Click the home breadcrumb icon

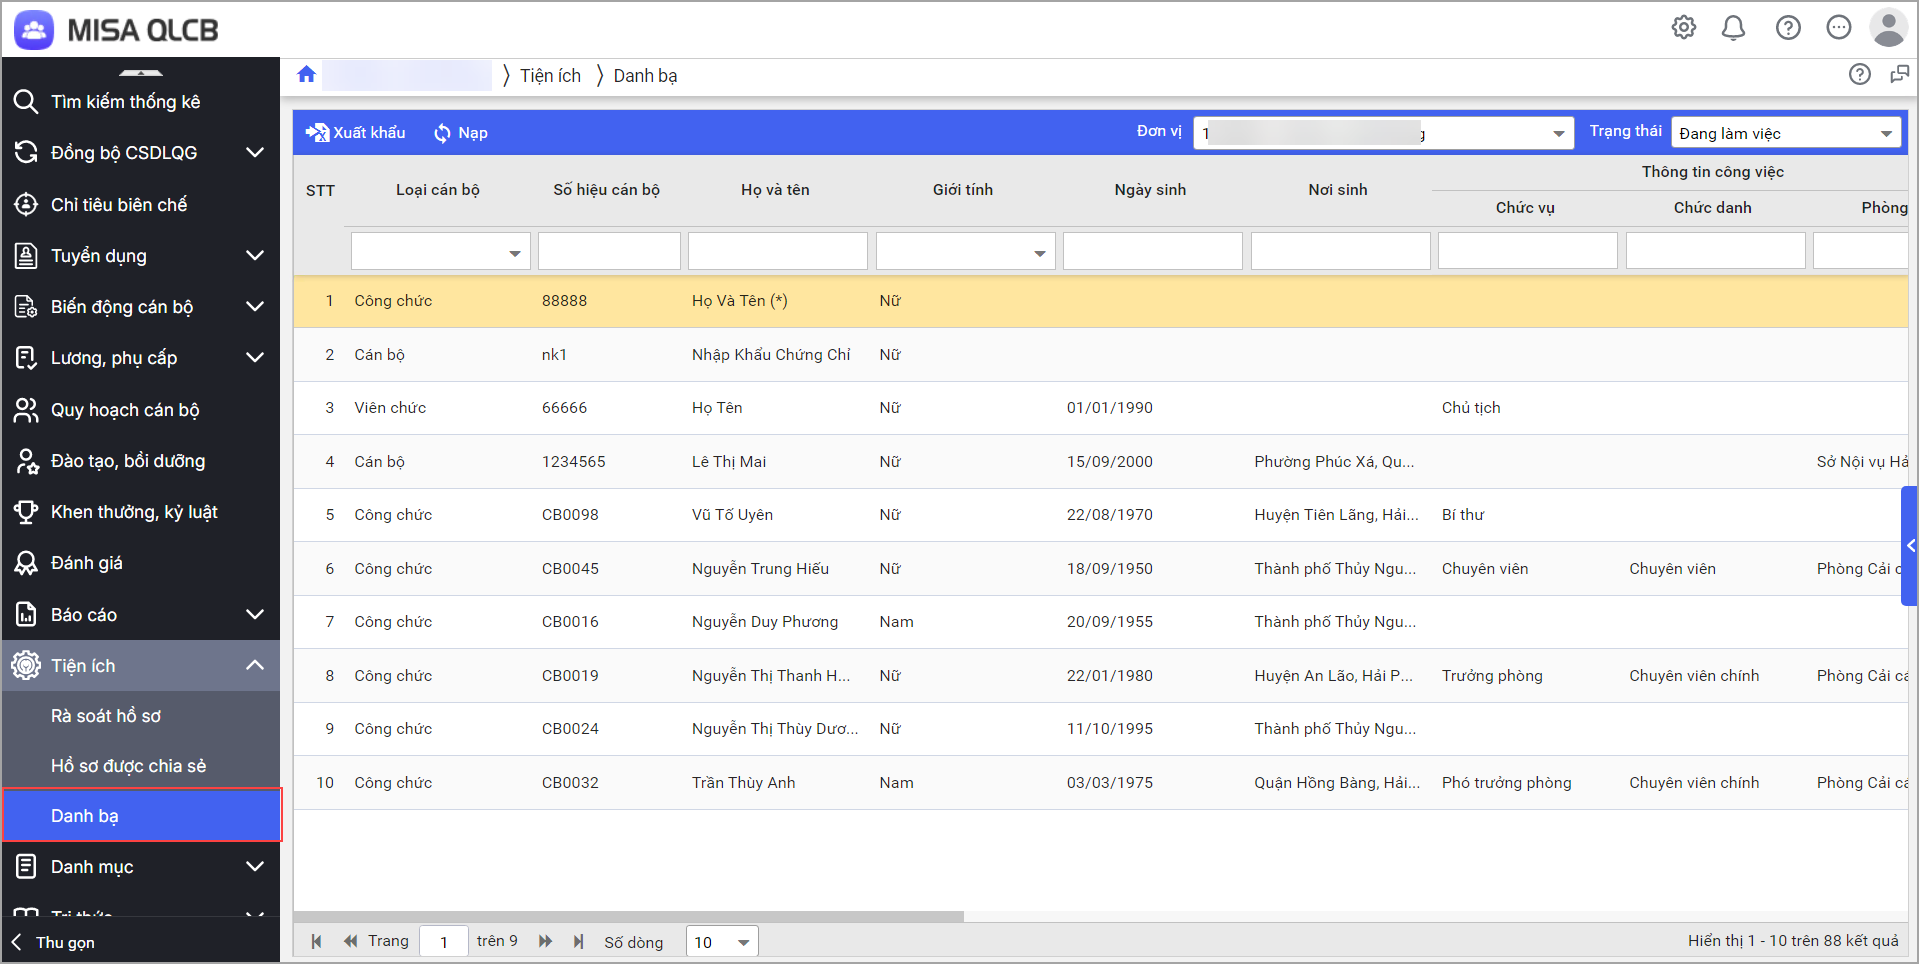[307, 75]
